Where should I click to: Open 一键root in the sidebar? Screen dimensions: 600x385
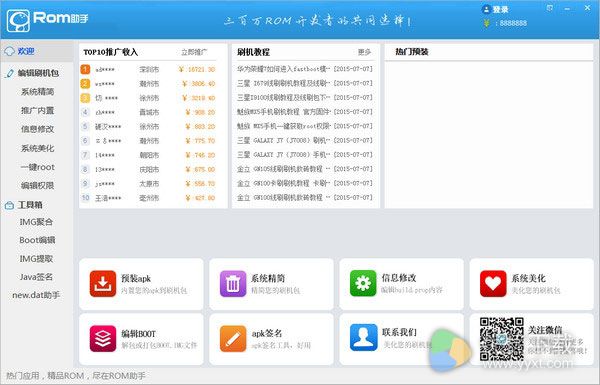coord(38,167)
